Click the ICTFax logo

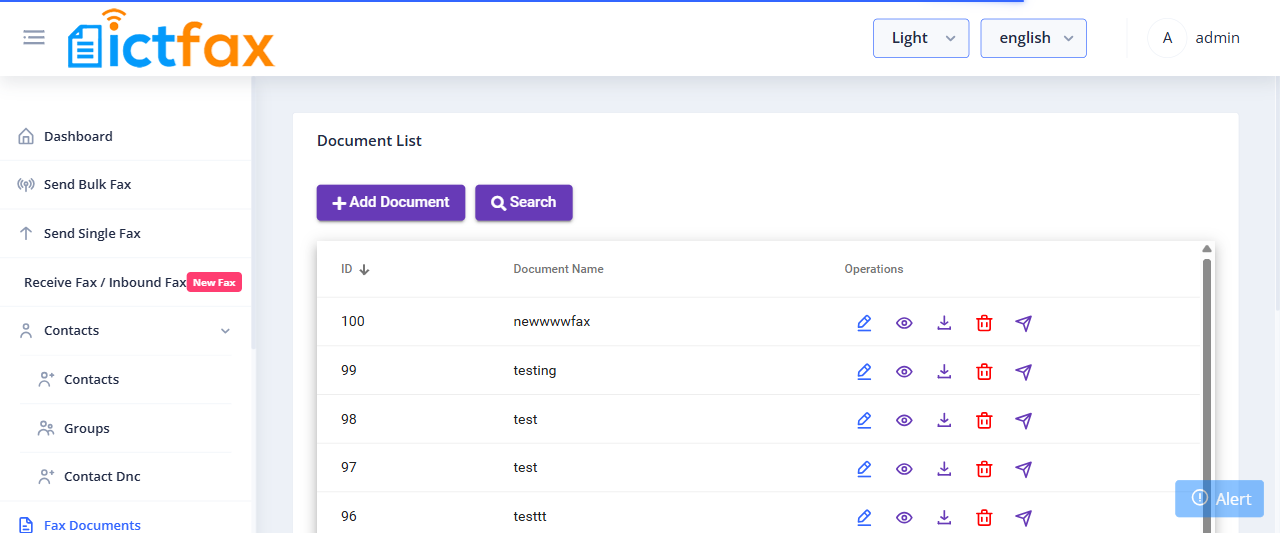click(171, 39)
